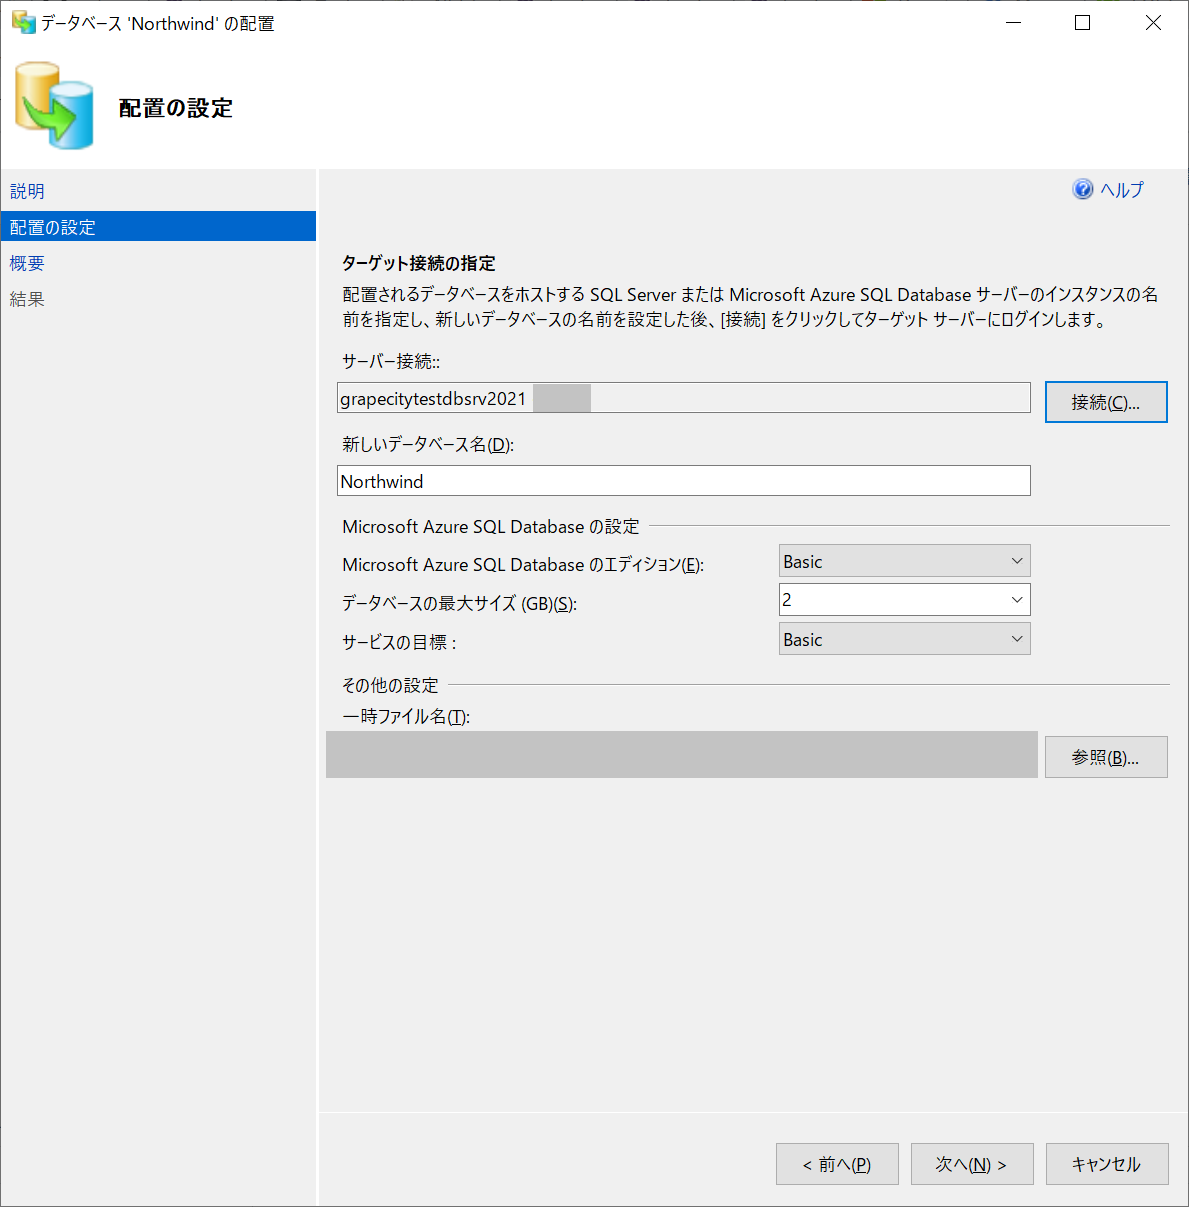
Task: Open the database maximum size (GB) dropdown
Action: (905, 600)
